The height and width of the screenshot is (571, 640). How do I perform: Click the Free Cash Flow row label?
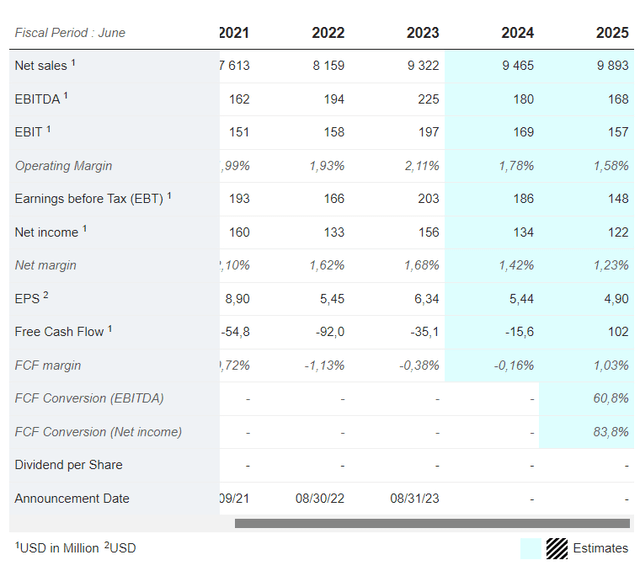(x=59, y=332)
